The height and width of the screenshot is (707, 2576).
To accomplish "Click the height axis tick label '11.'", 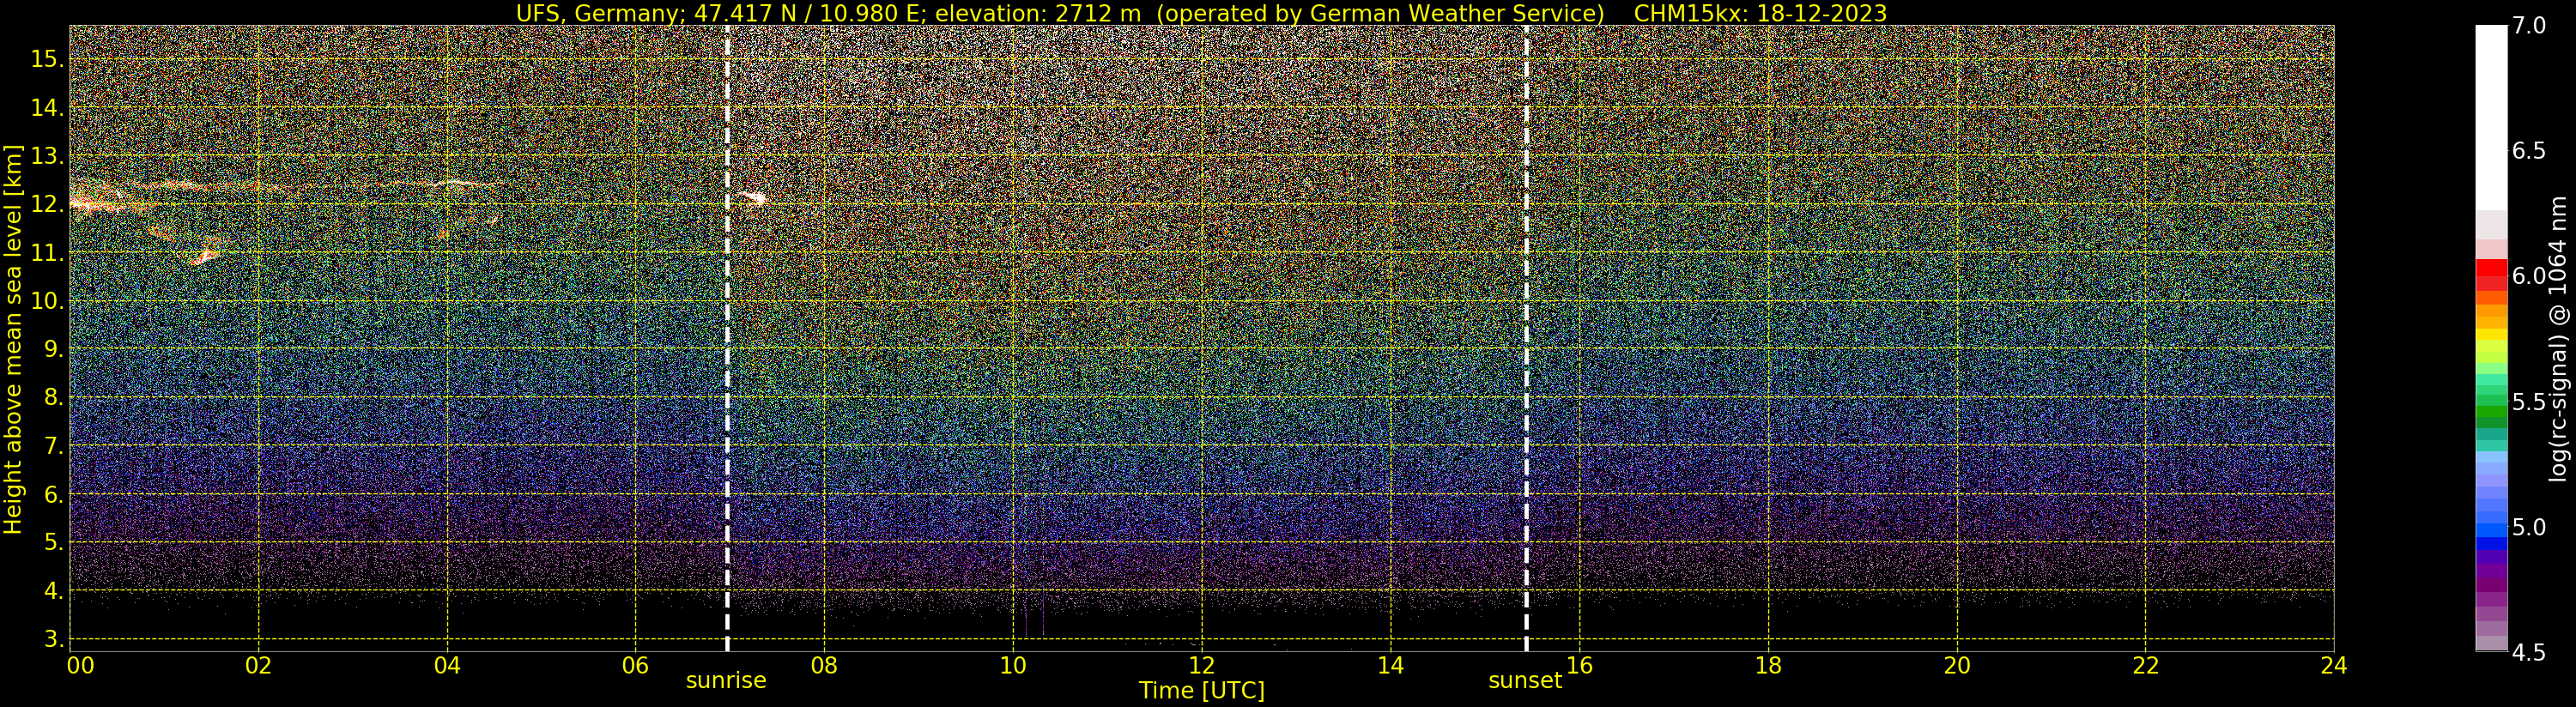I will coord(47,253).
